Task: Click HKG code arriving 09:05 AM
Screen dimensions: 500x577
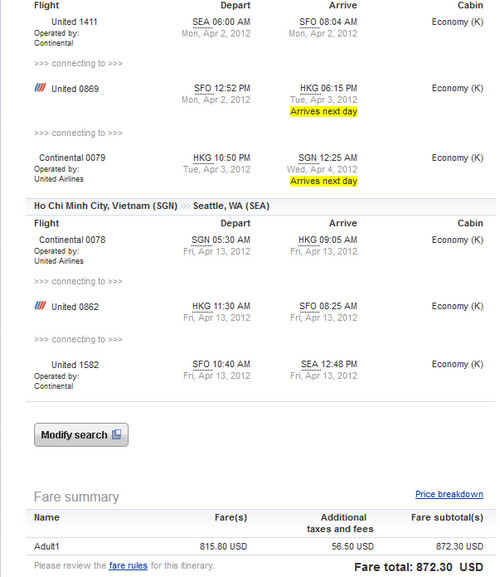Action: pos(308,240)
